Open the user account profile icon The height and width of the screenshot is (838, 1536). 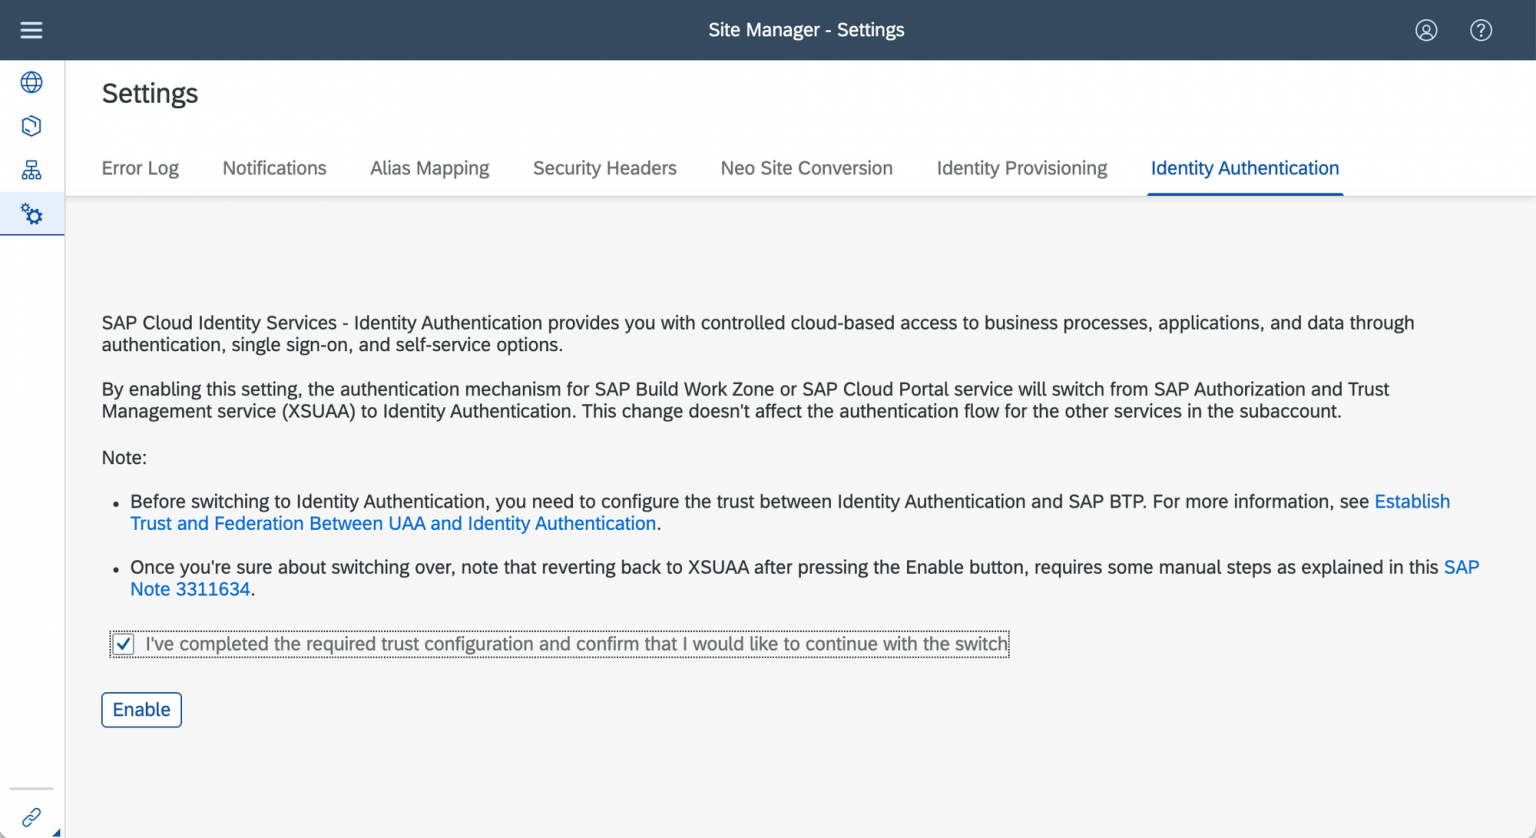1426,30
